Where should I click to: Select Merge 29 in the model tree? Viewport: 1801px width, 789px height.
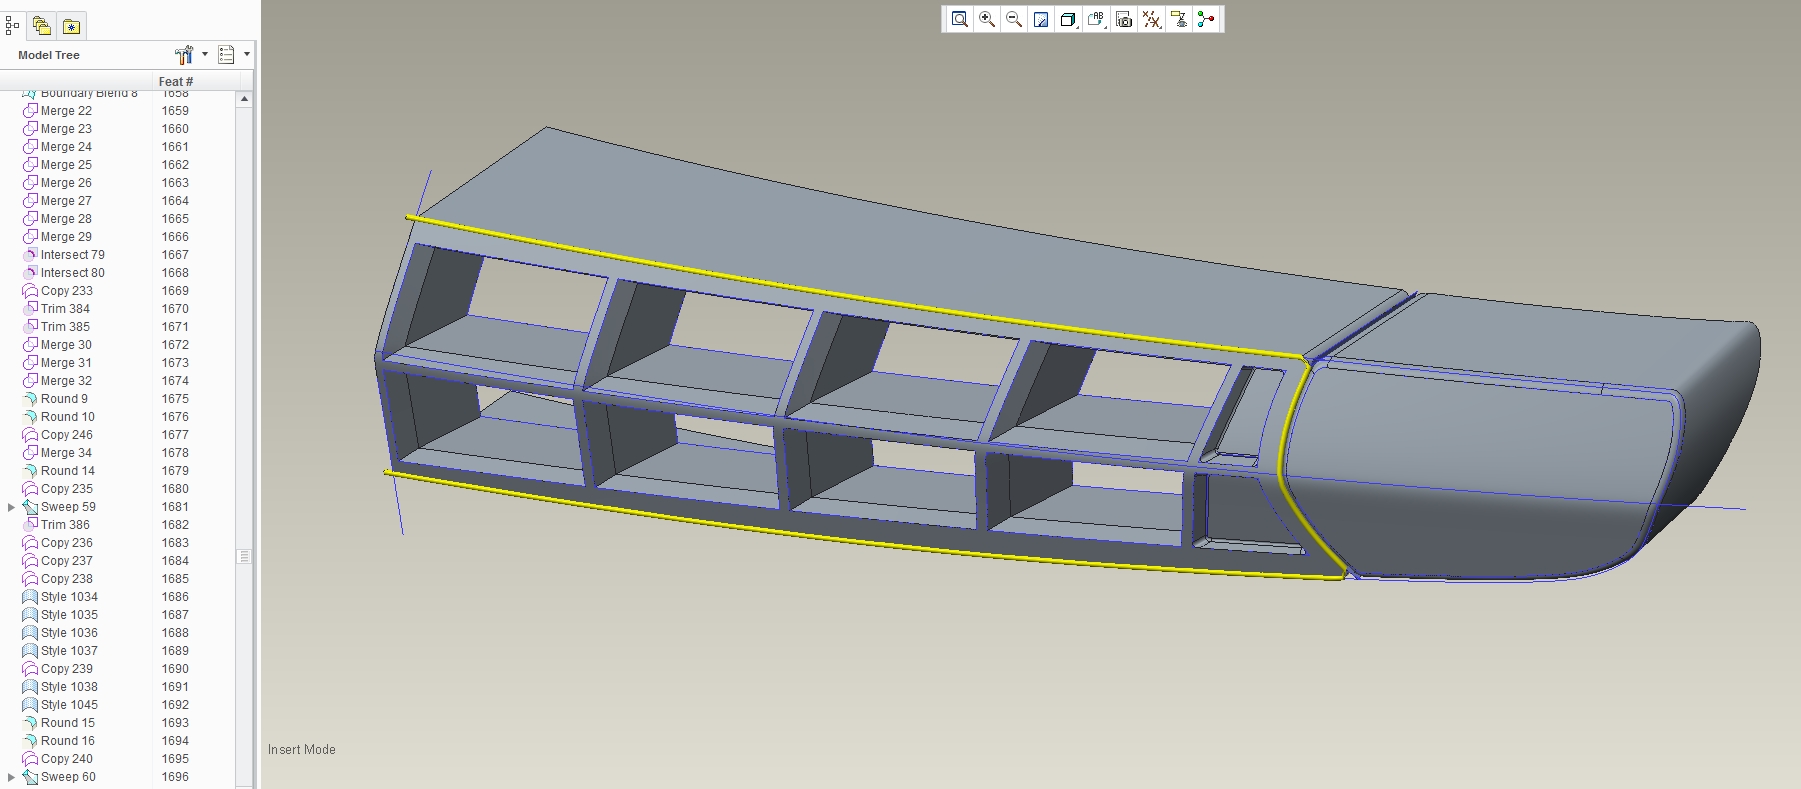(66, 237)
